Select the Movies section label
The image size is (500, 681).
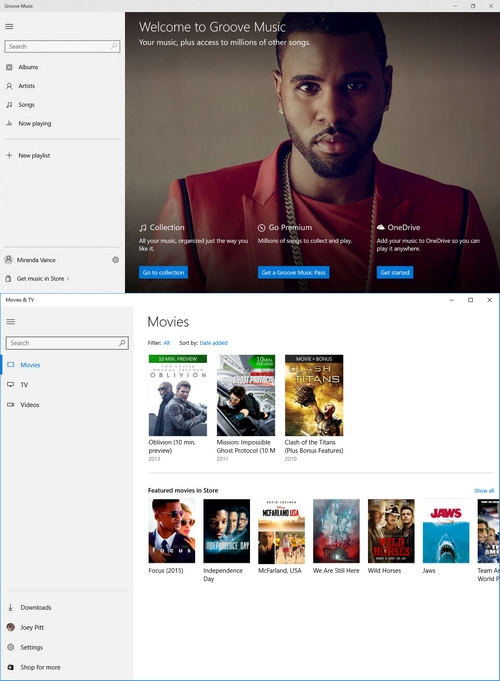pos(30,365)
